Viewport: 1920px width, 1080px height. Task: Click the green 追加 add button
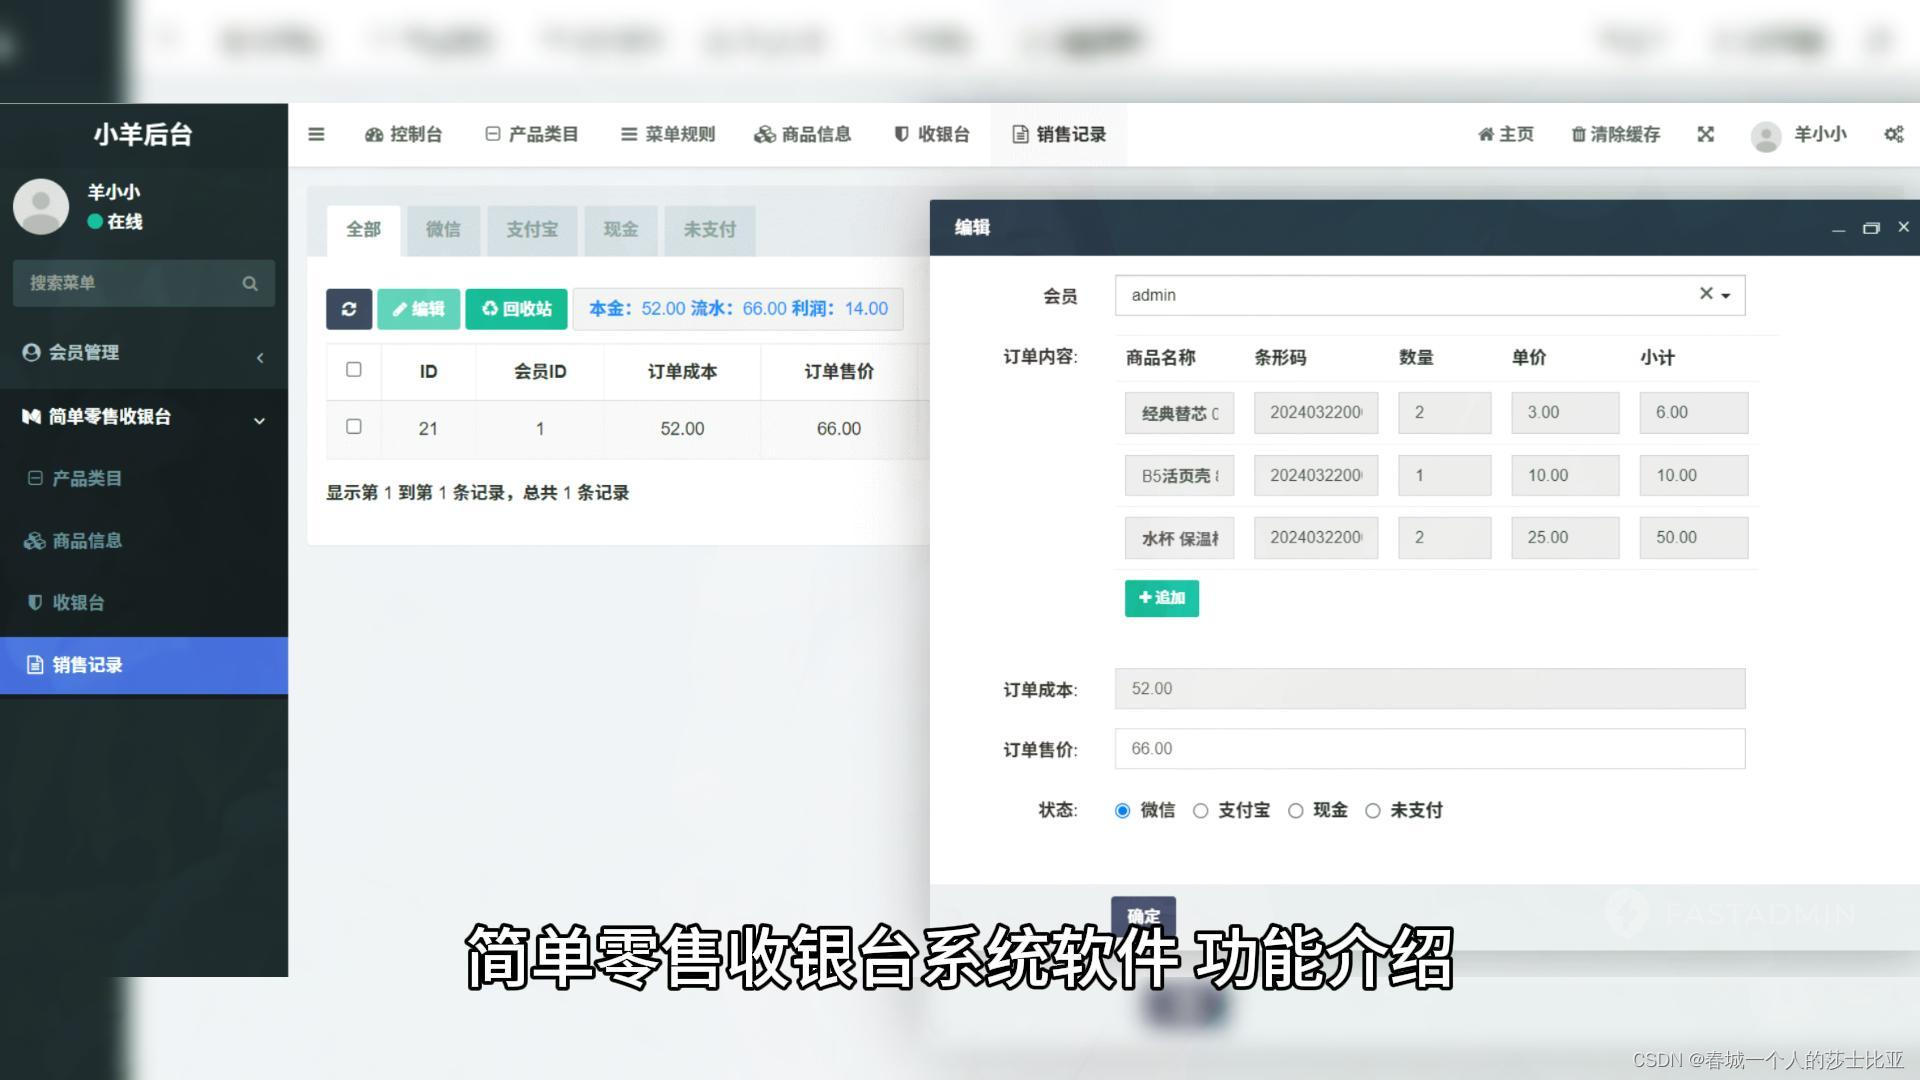point(1161,598)
